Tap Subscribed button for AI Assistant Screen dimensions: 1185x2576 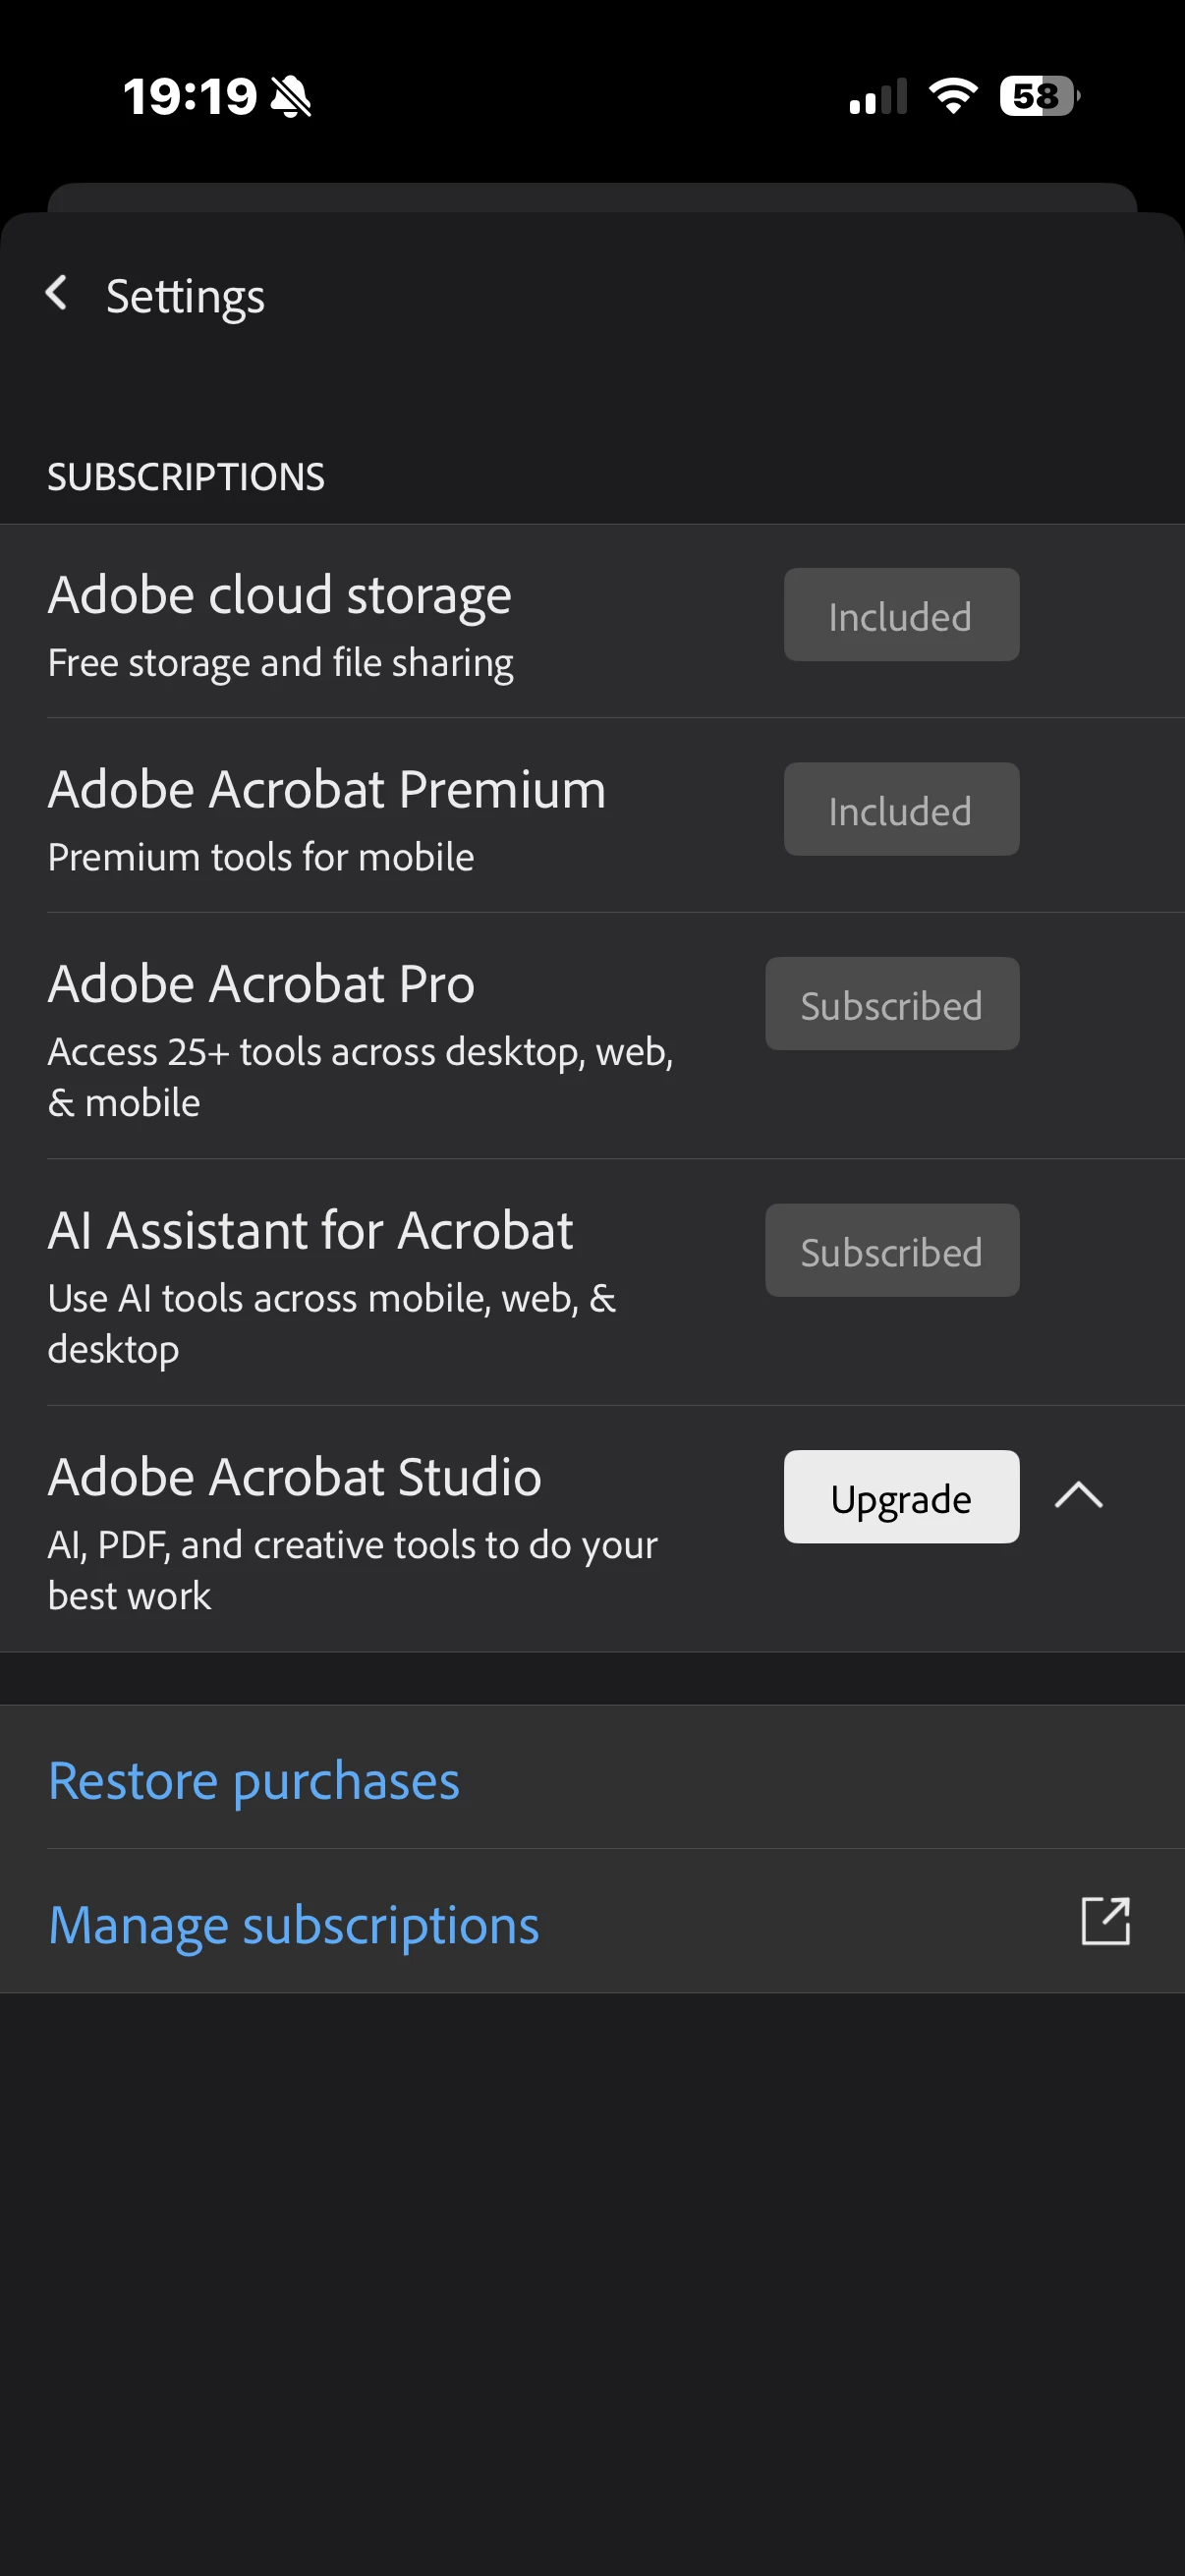[892, 1250]
